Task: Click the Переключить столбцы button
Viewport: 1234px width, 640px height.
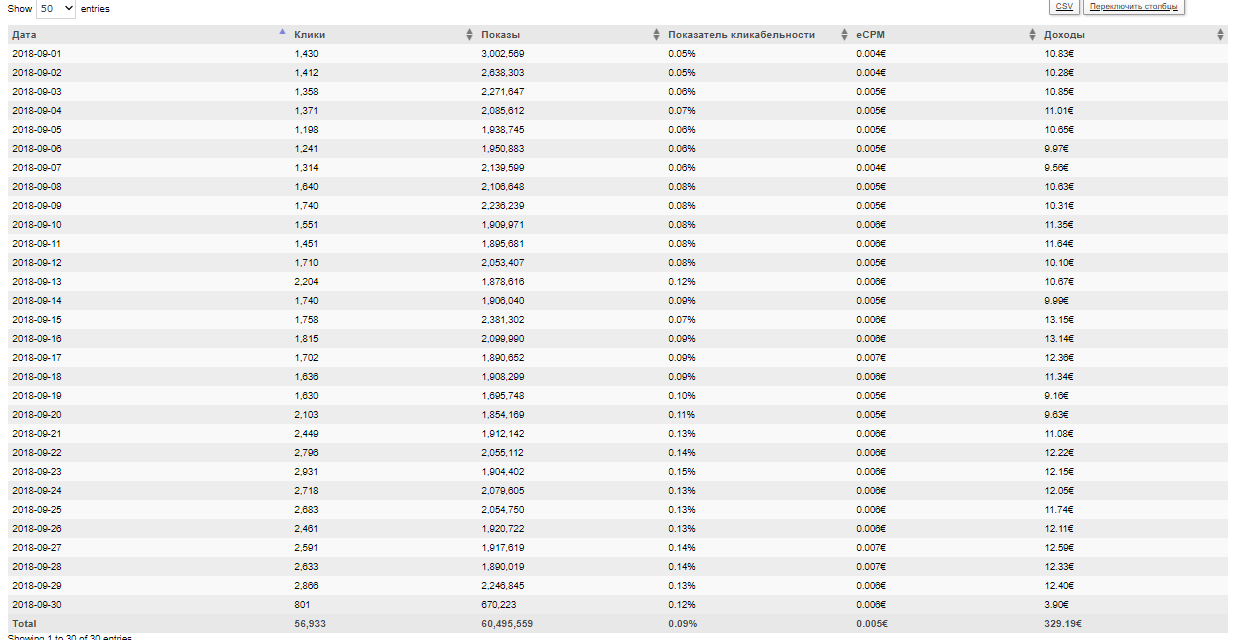Action: point(1133,6)
